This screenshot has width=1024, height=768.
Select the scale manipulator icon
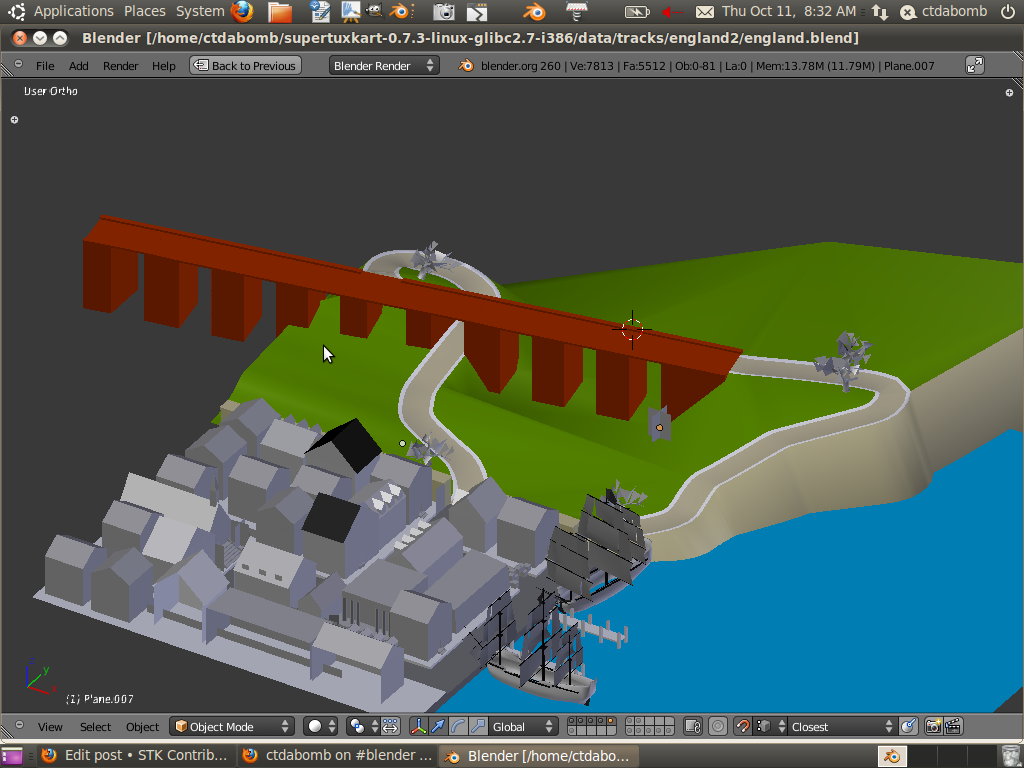[x=478, y=727]
